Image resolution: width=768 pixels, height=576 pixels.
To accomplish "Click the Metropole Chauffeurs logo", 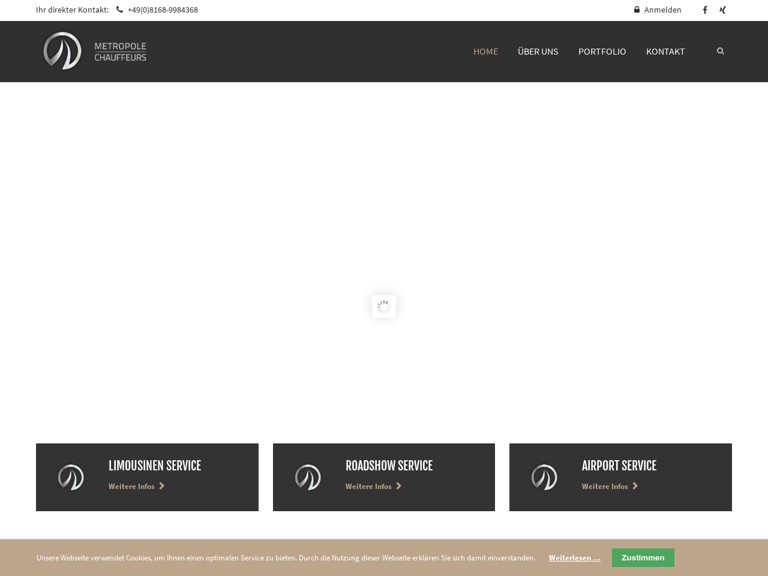I will pos(94,51).
